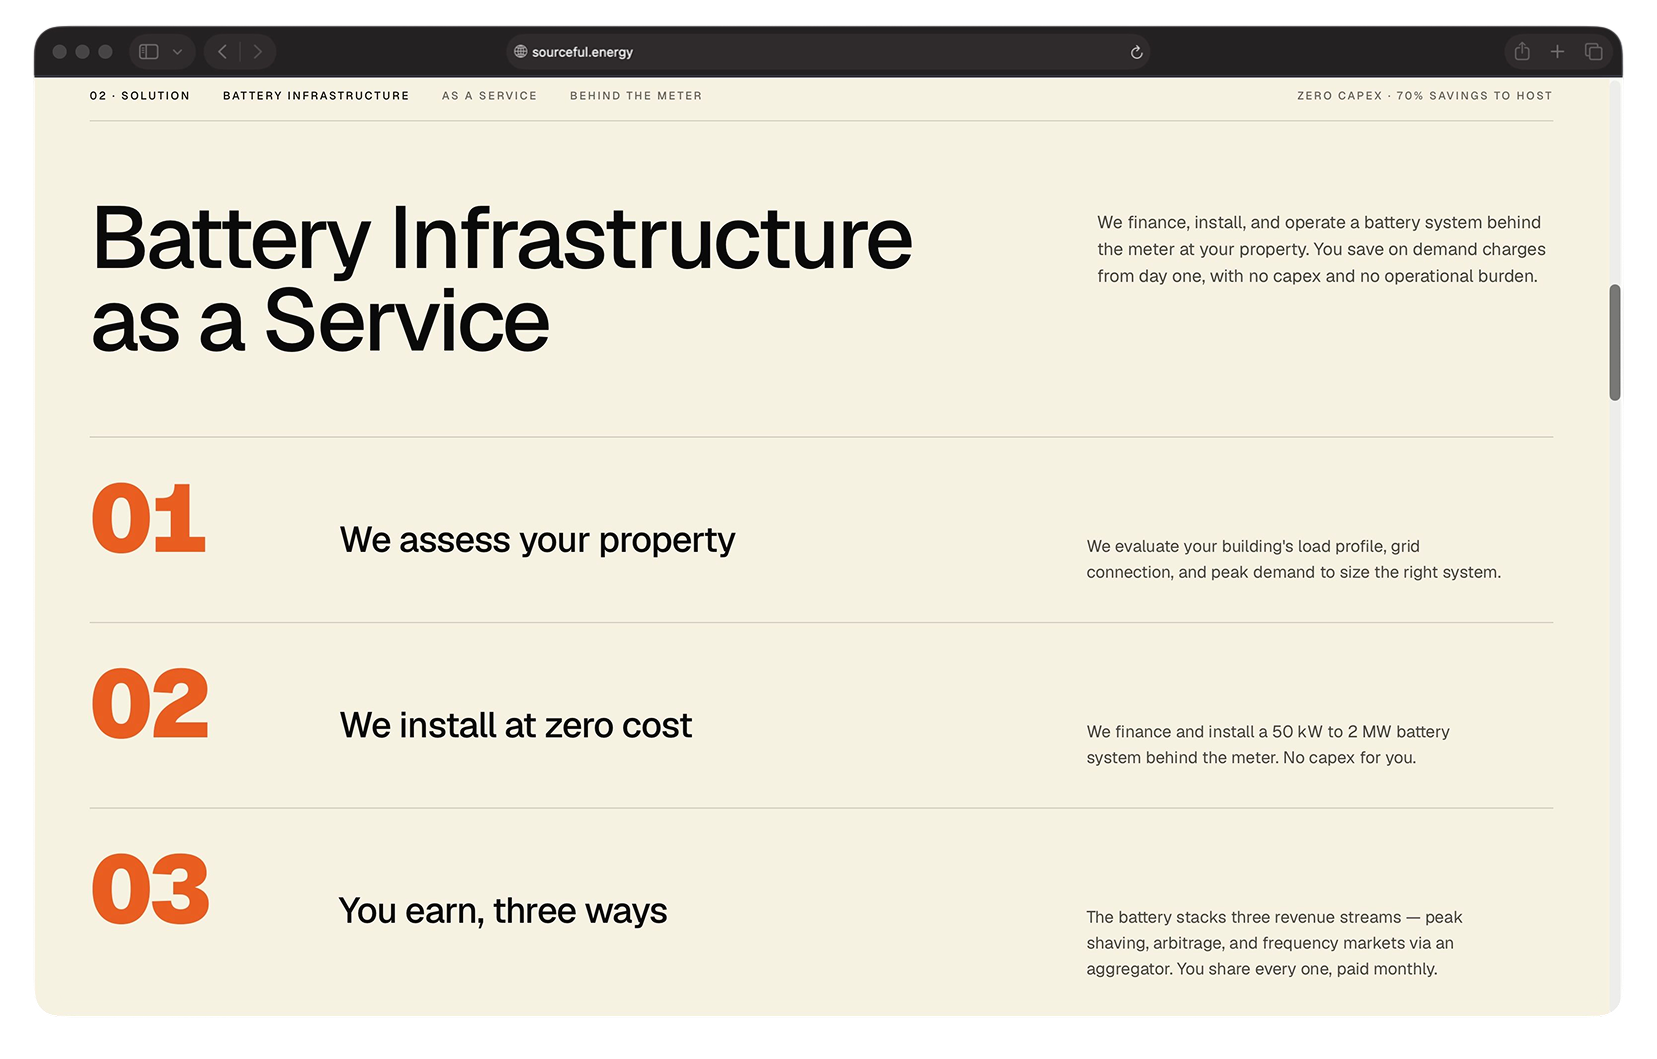Open the Share menu icon
Viewport: 1657px width, 1059px height.
point(1521,51)
